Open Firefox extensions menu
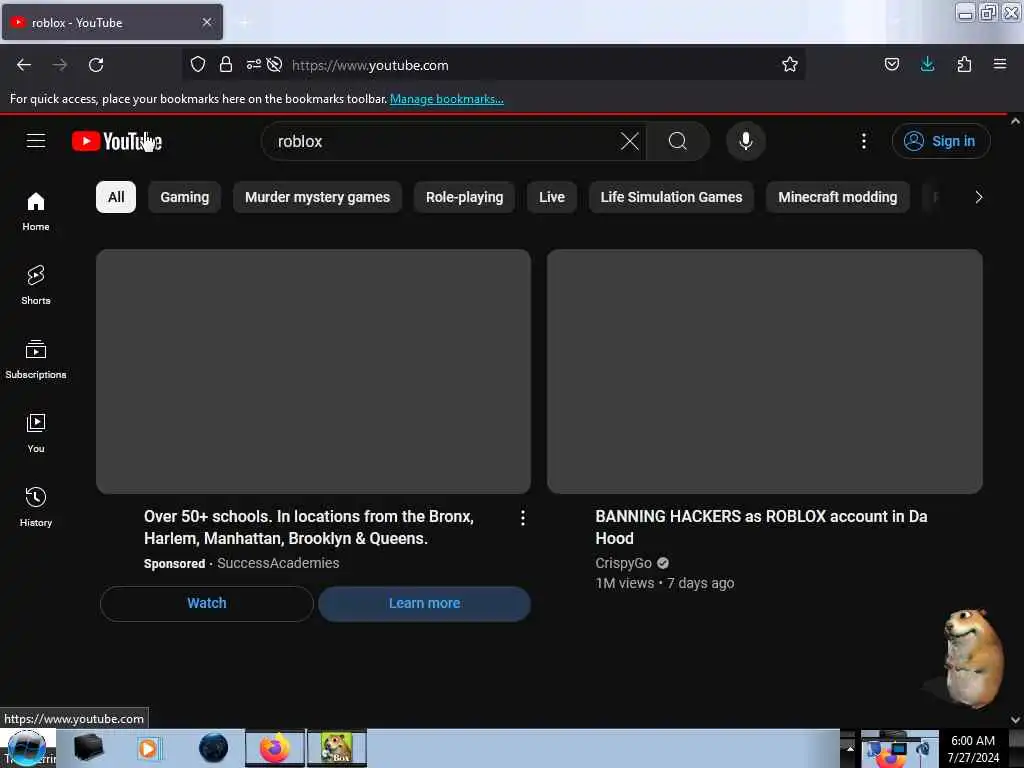 (x=964, y=64)
